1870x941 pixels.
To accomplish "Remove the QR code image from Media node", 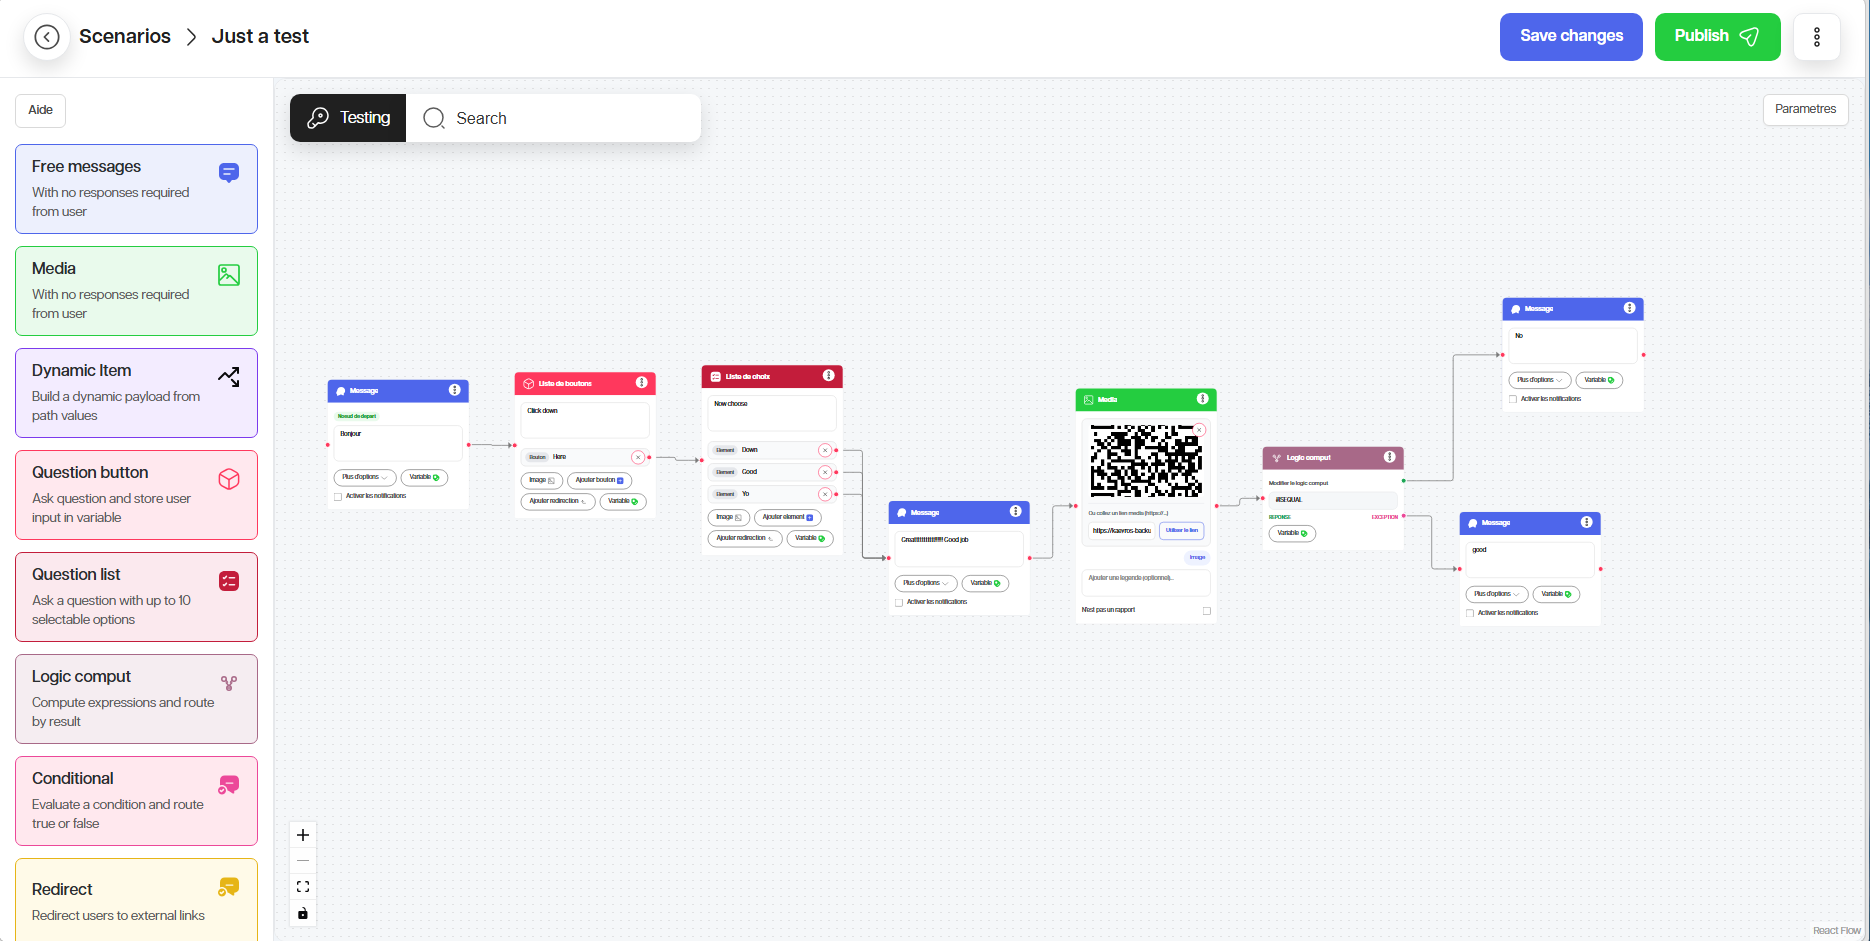I will (x=1199, y=430).
